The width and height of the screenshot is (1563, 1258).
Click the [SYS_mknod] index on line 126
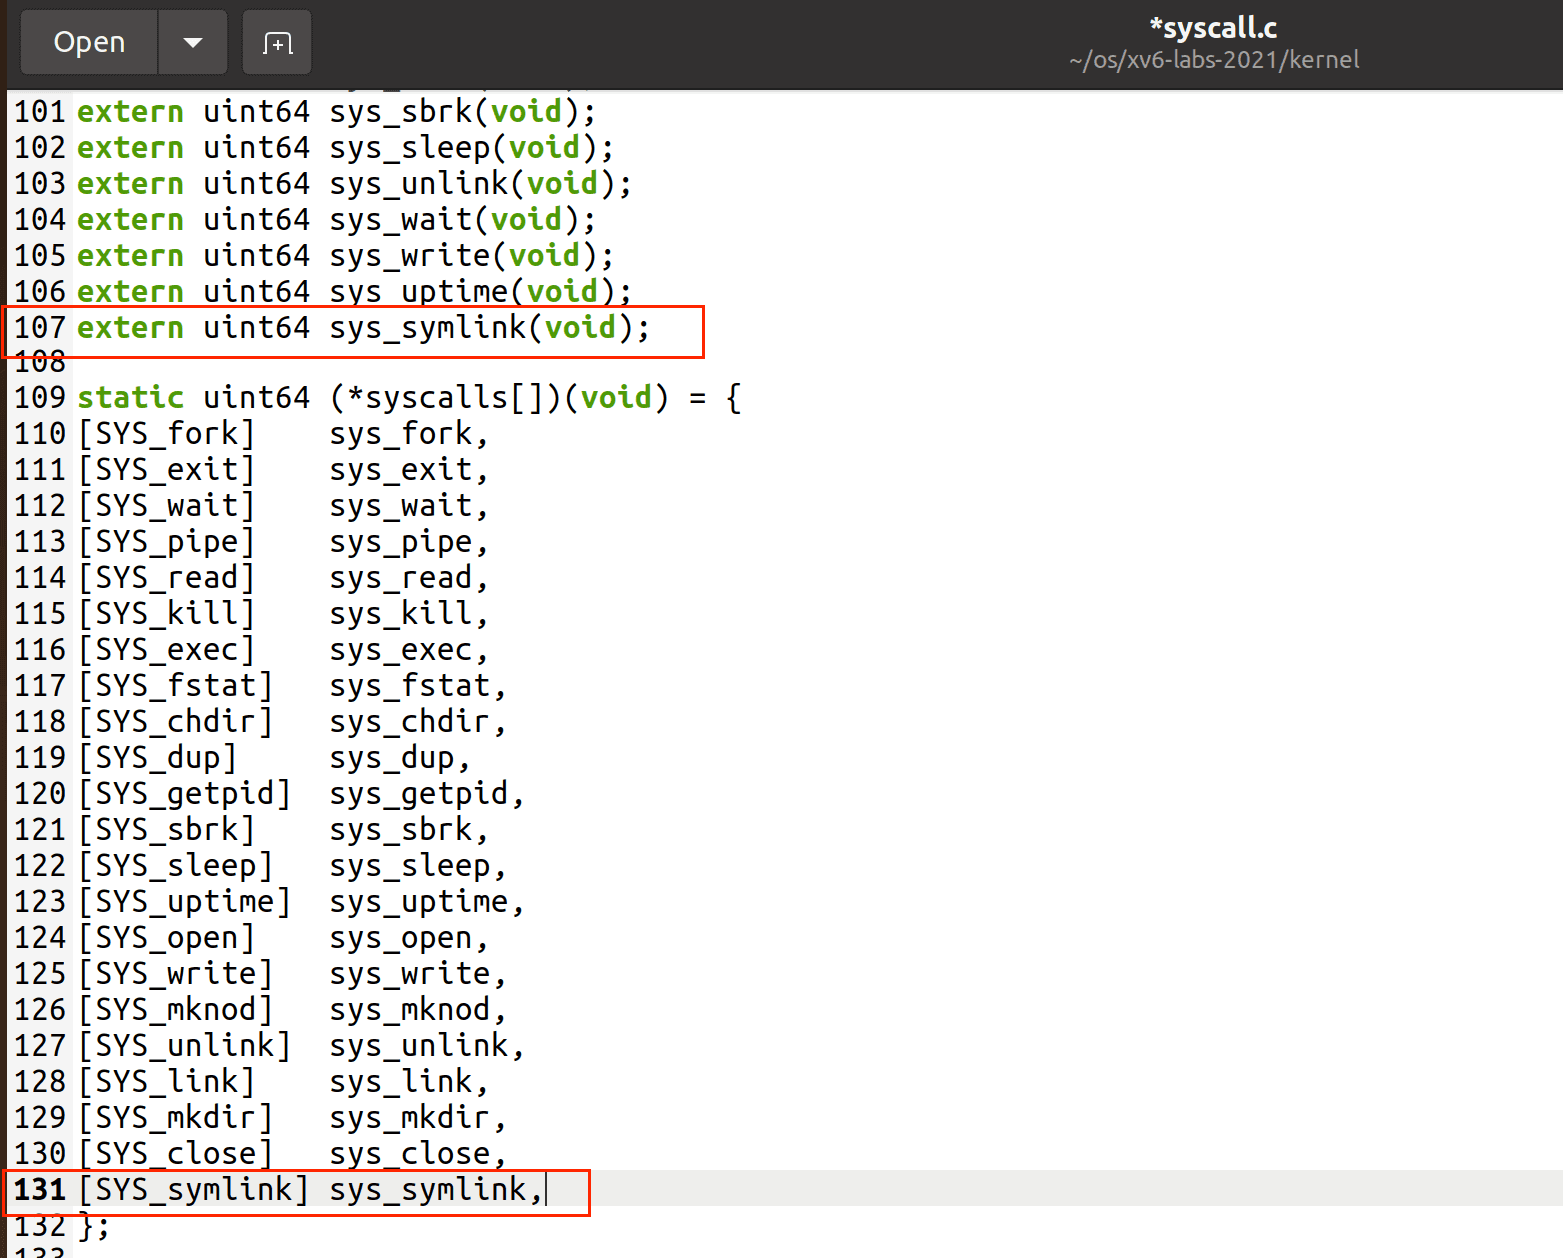[x=175, y=1010]
